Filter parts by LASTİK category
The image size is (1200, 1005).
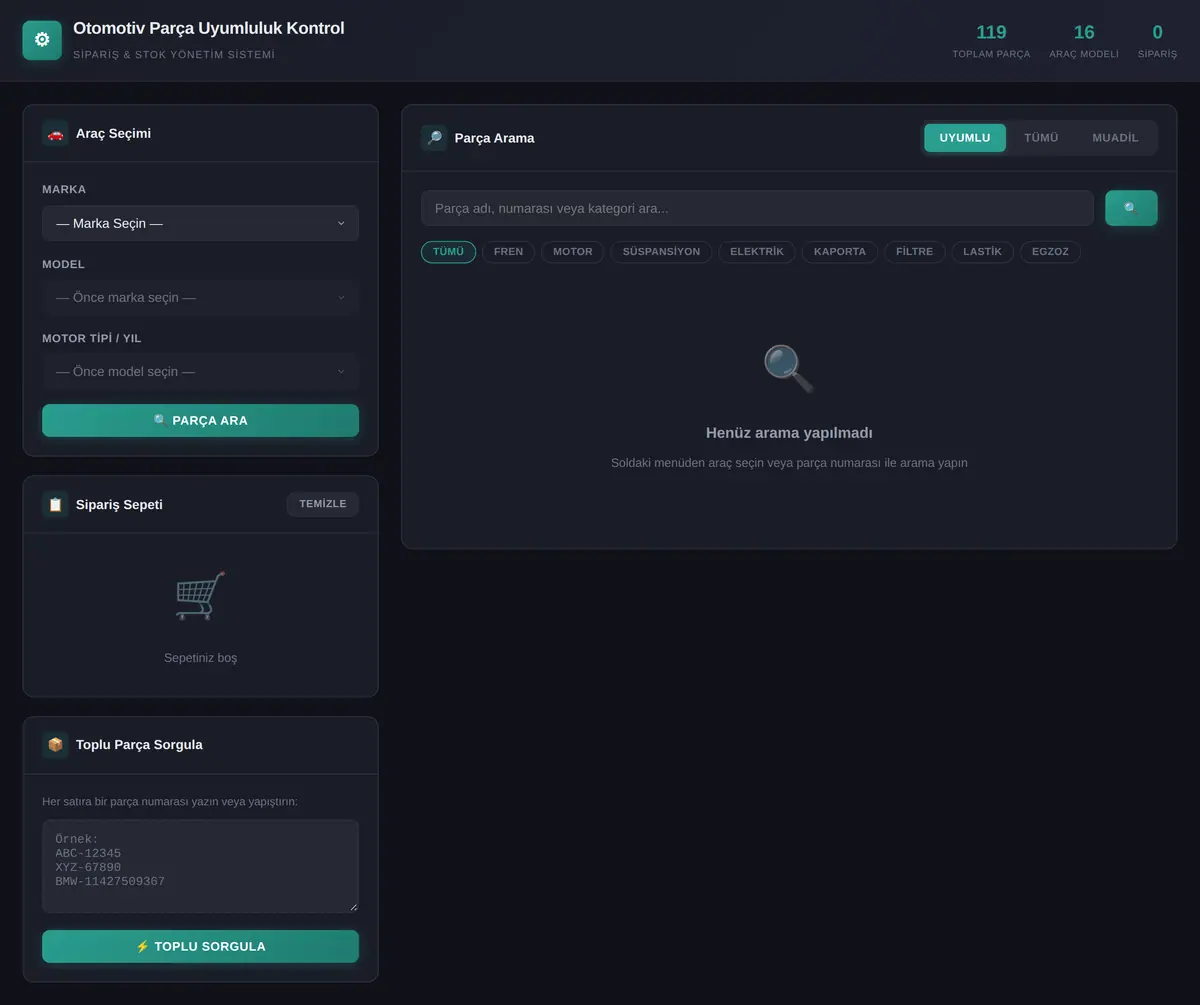coord(982,252)
